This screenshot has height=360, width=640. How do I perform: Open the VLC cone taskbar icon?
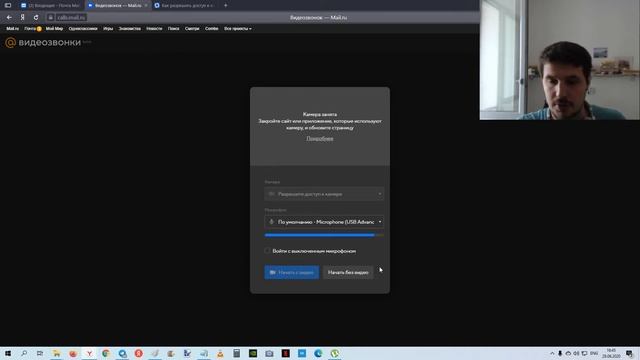220,353
